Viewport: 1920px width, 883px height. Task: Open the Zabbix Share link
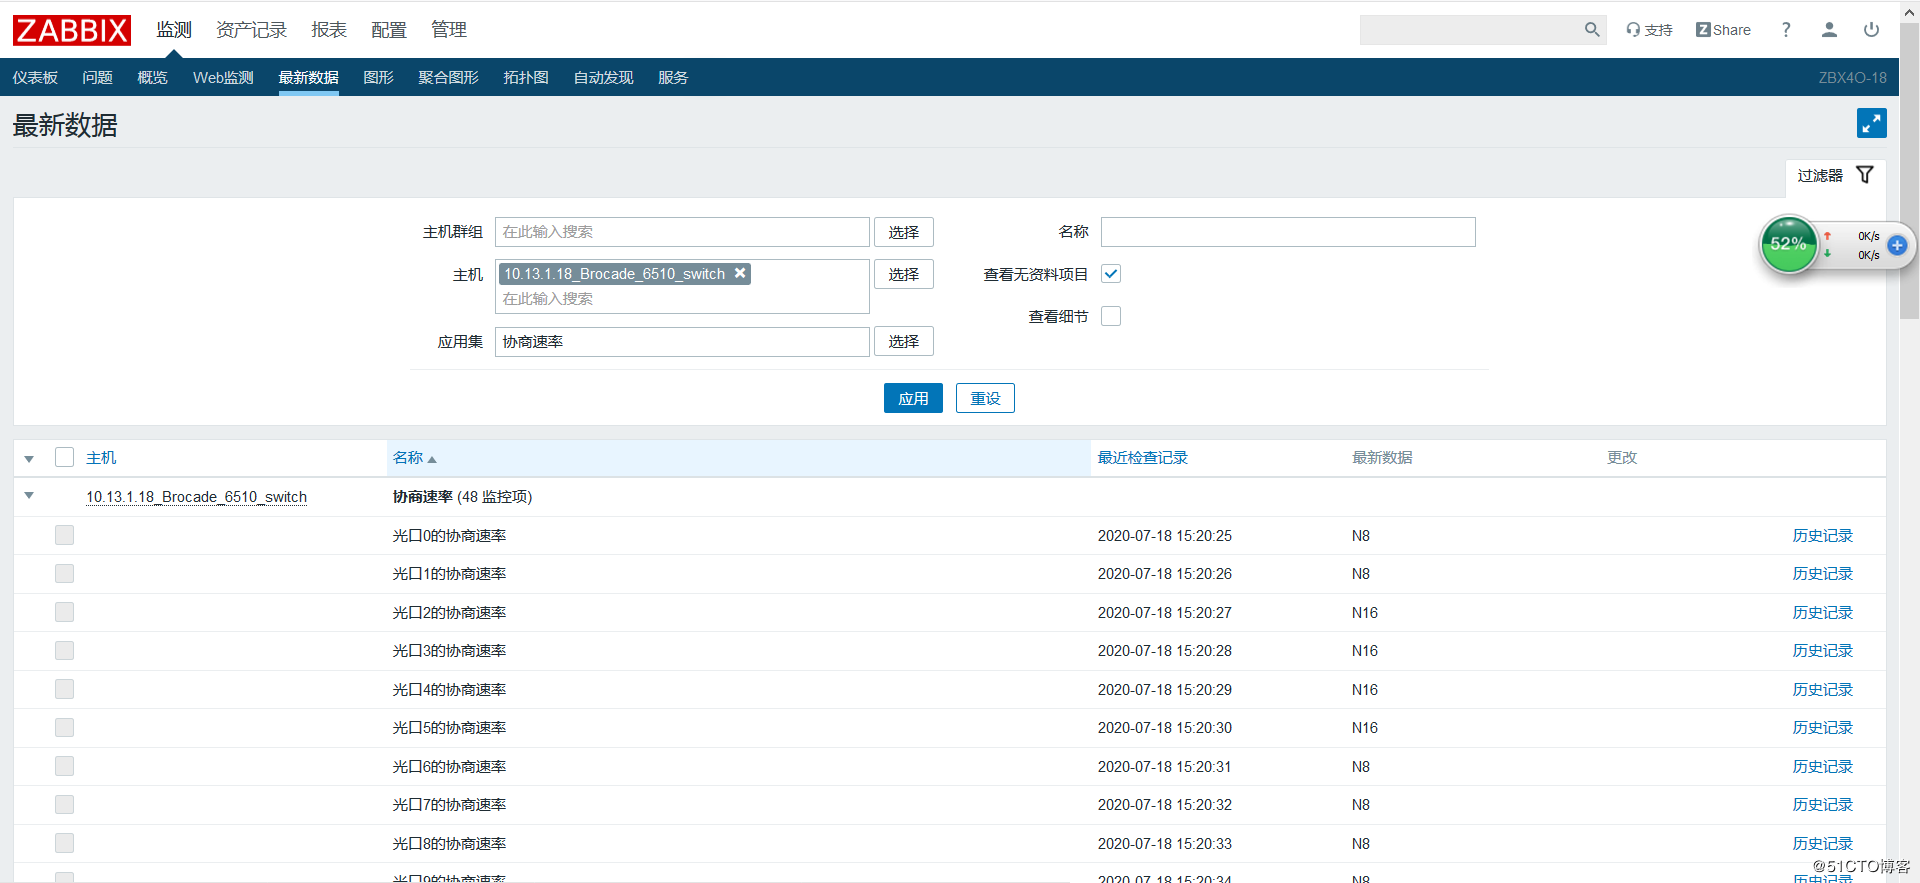(1723, 30)
